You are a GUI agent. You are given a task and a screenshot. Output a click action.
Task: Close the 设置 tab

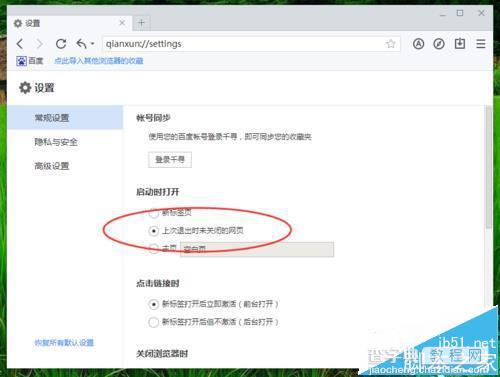coord(122,23)
